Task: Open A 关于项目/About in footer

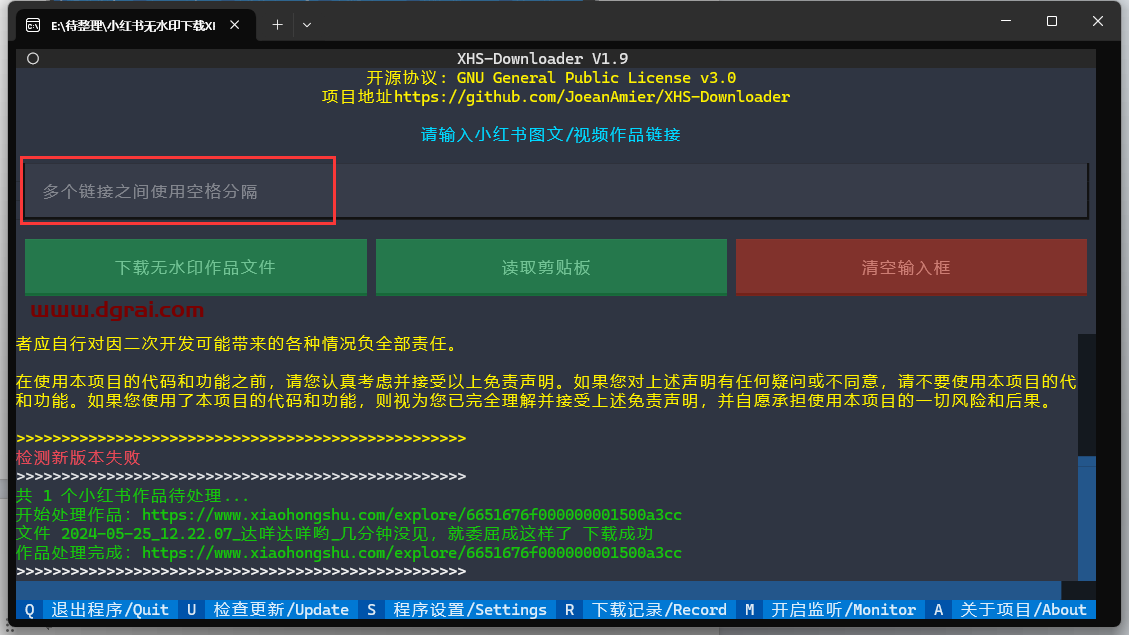Action: 1010,610
